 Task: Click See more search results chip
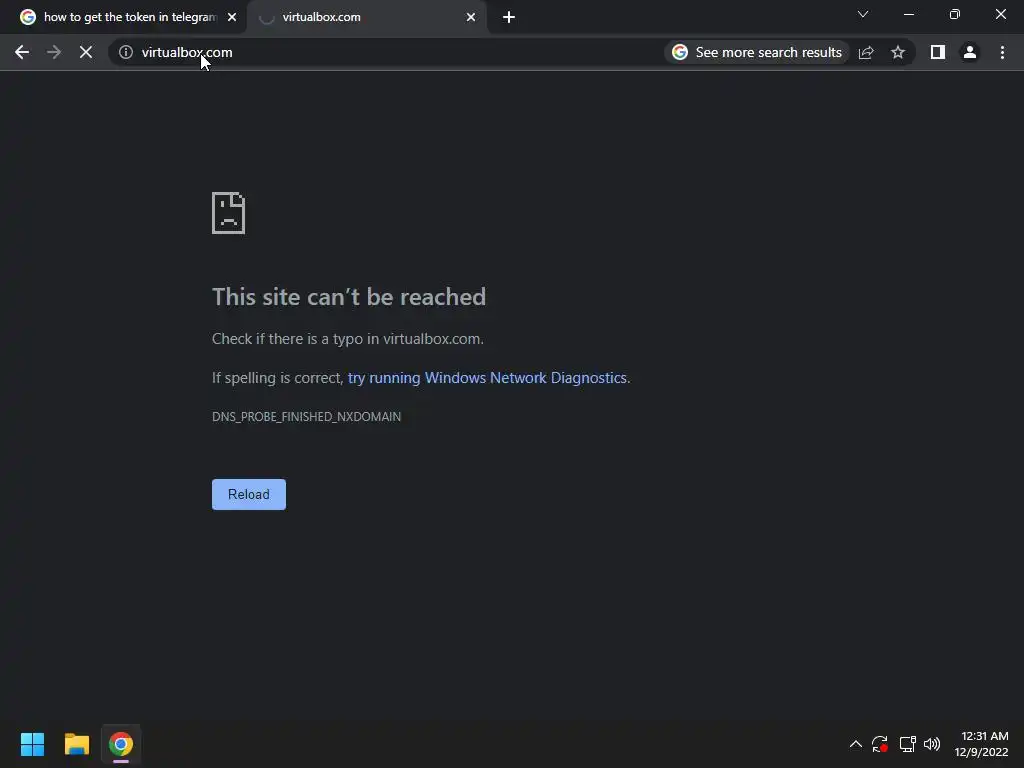click(x=758, y=52)
